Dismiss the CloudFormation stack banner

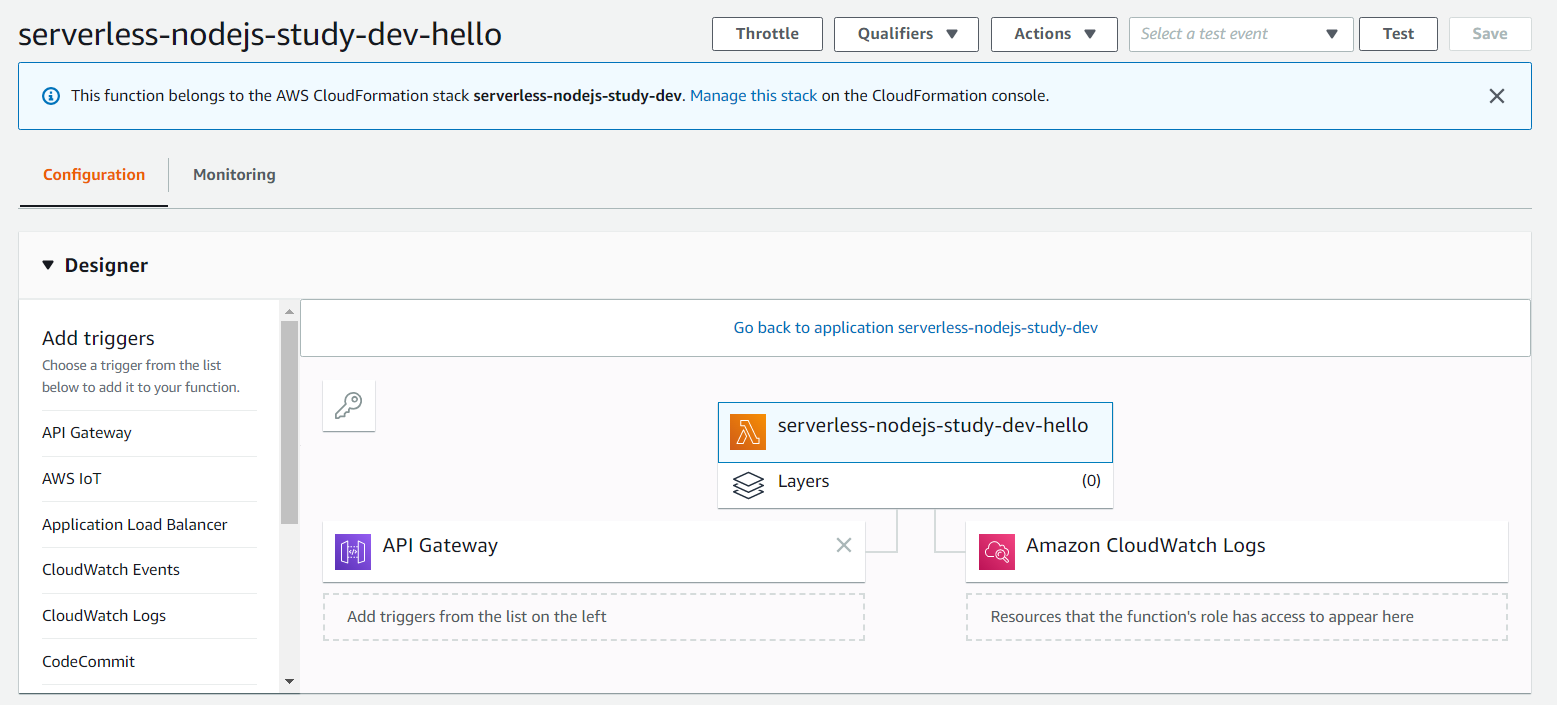[1497, 96]
